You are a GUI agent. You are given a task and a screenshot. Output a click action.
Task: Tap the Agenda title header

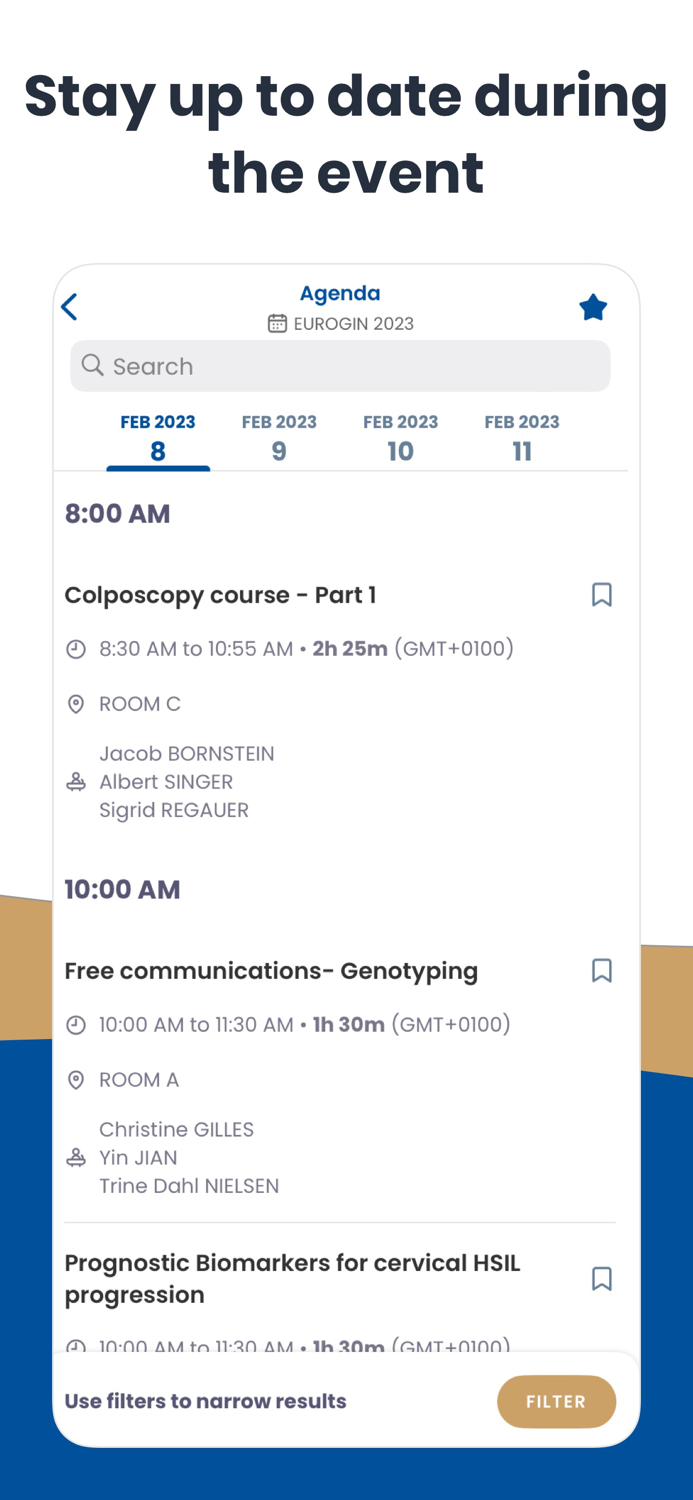[x=340, y=293]
